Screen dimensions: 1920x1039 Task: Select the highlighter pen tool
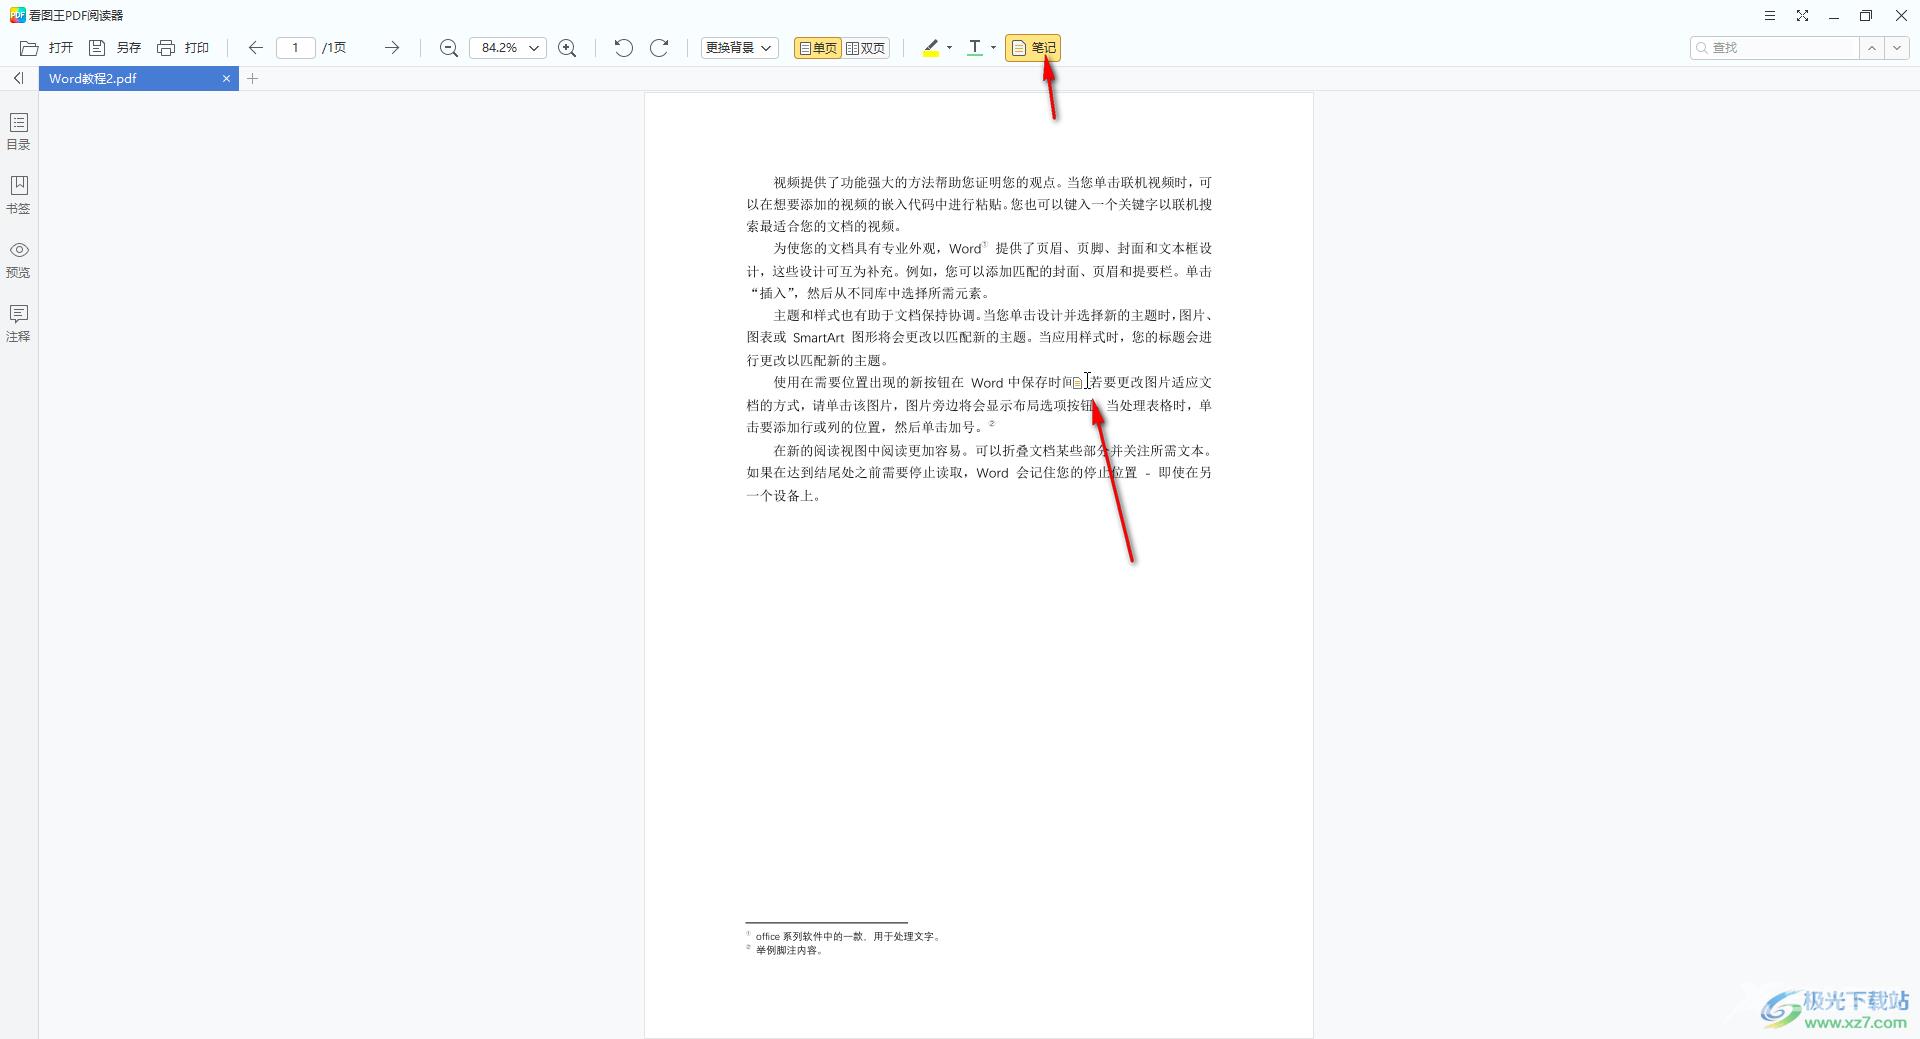(931, 48)
